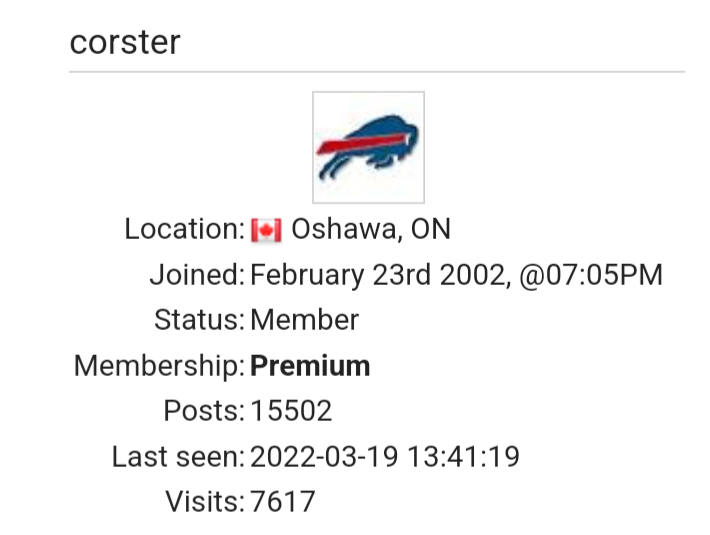This screenshot has height=535, width=710.
Task: Click the Status value Member
Action: [x=304, y=320]
